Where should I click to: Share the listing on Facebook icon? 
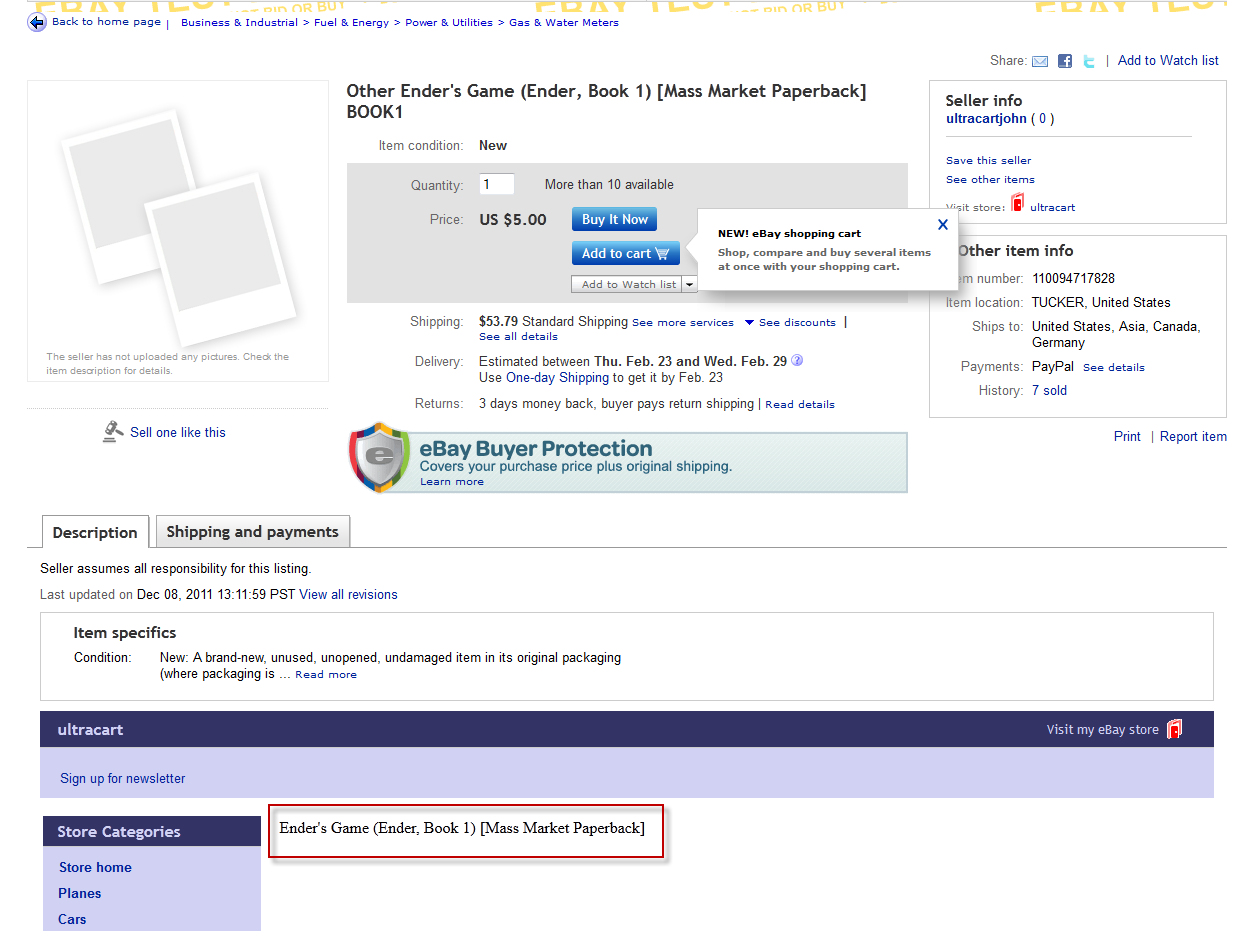1065,61
